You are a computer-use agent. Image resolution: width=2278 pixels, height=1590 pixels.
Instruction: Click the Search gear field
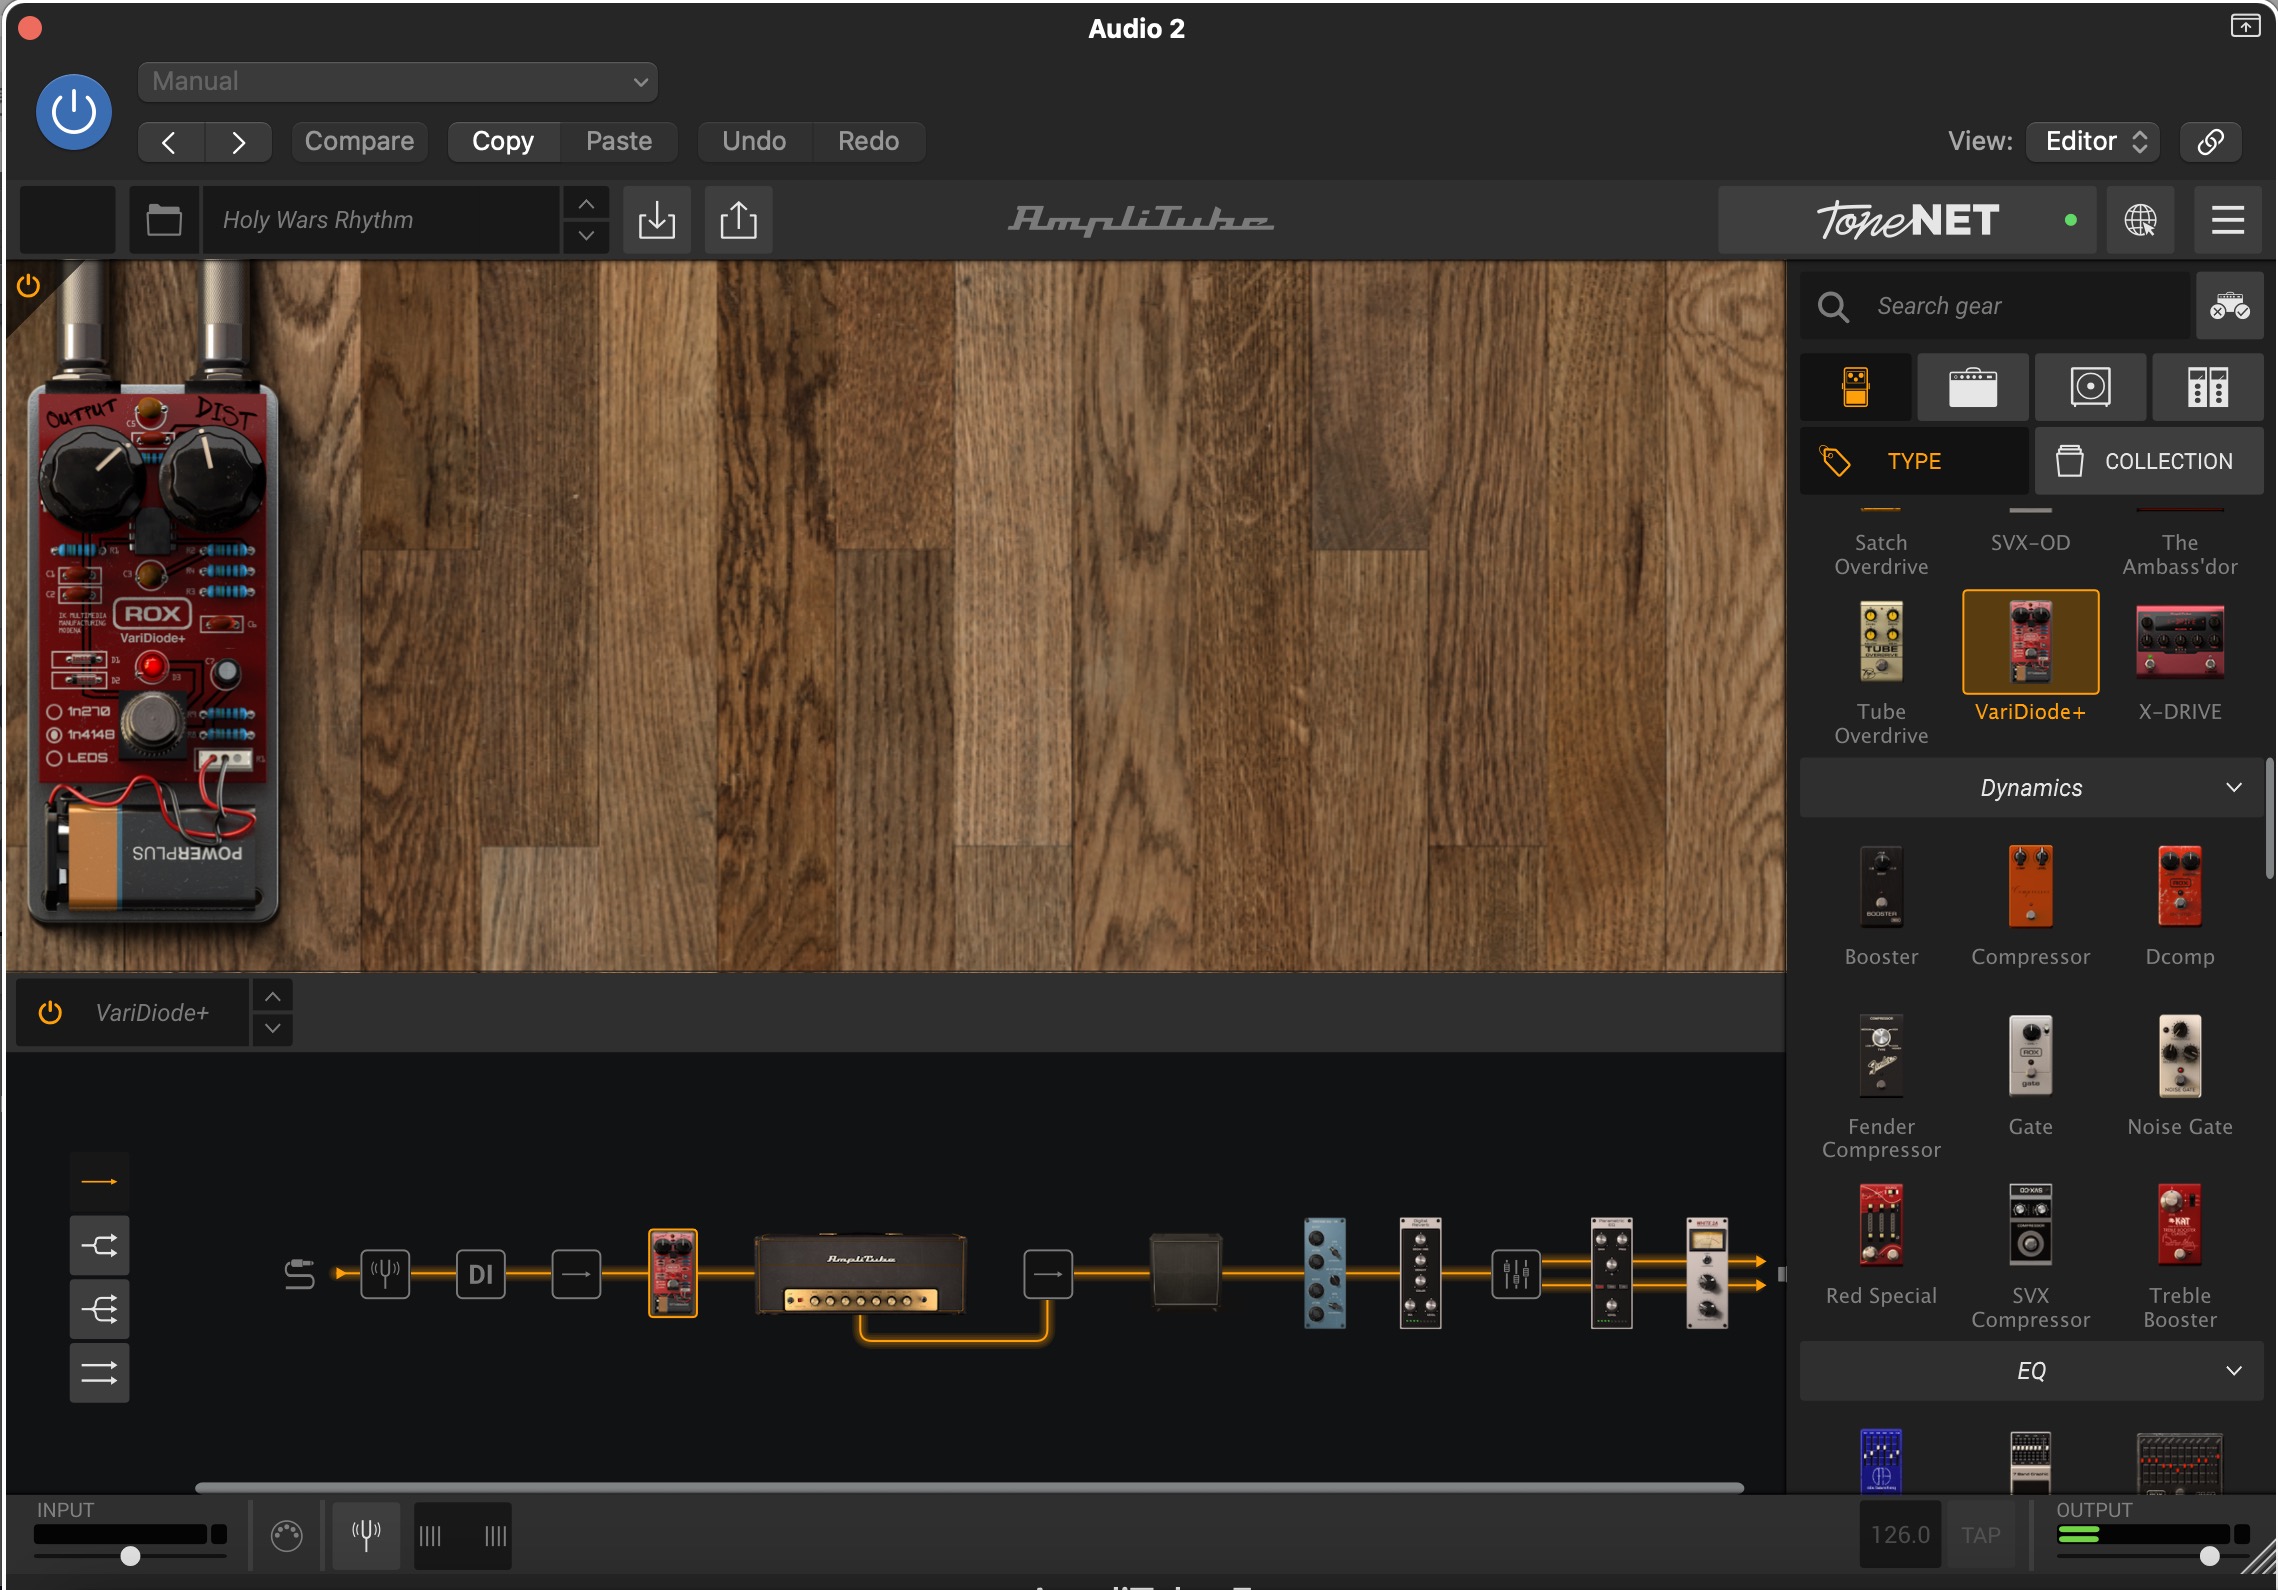click(x=1995, y=306)
